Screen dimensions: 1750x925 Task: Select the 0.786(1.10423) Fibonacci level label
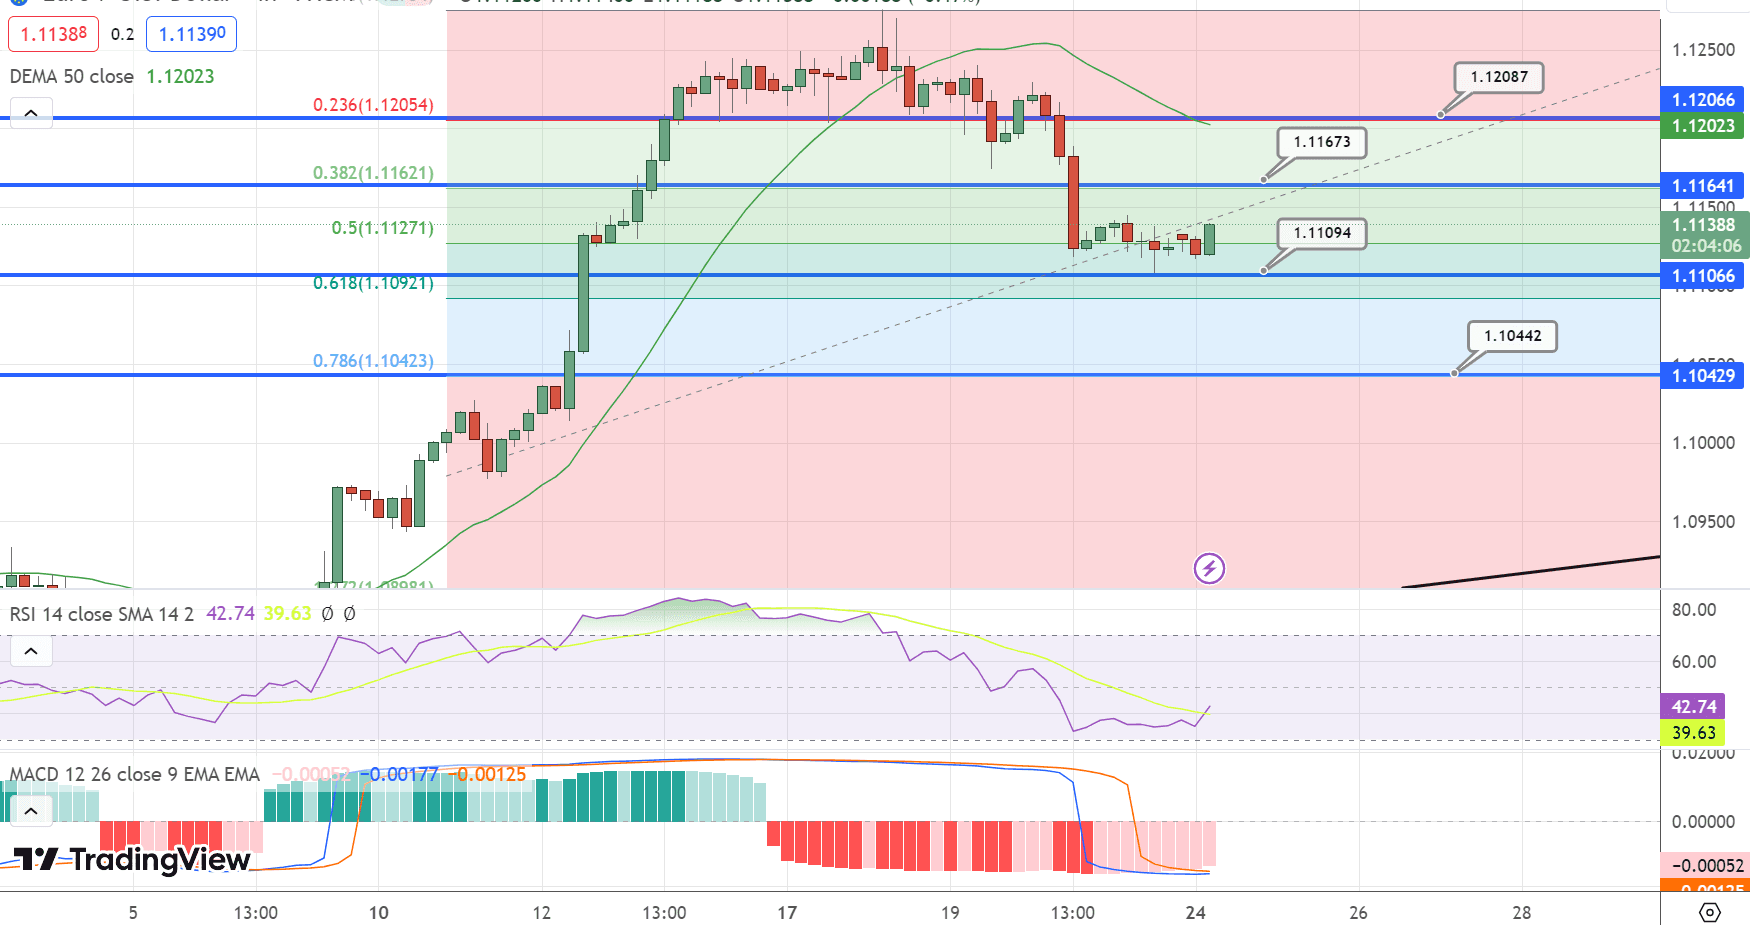tap(373, 361)
